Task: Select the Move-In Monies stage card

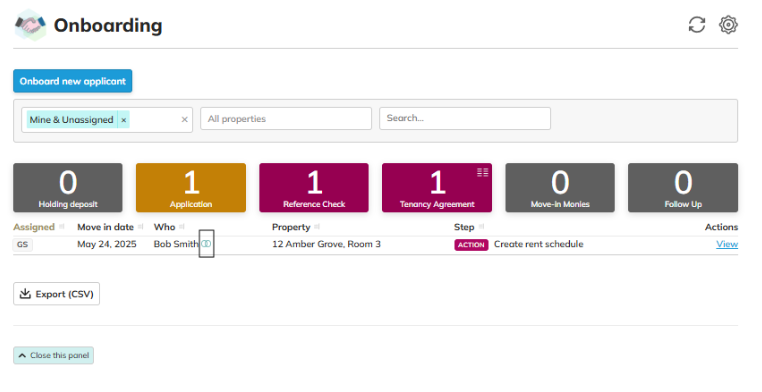Action: point(560,188)
